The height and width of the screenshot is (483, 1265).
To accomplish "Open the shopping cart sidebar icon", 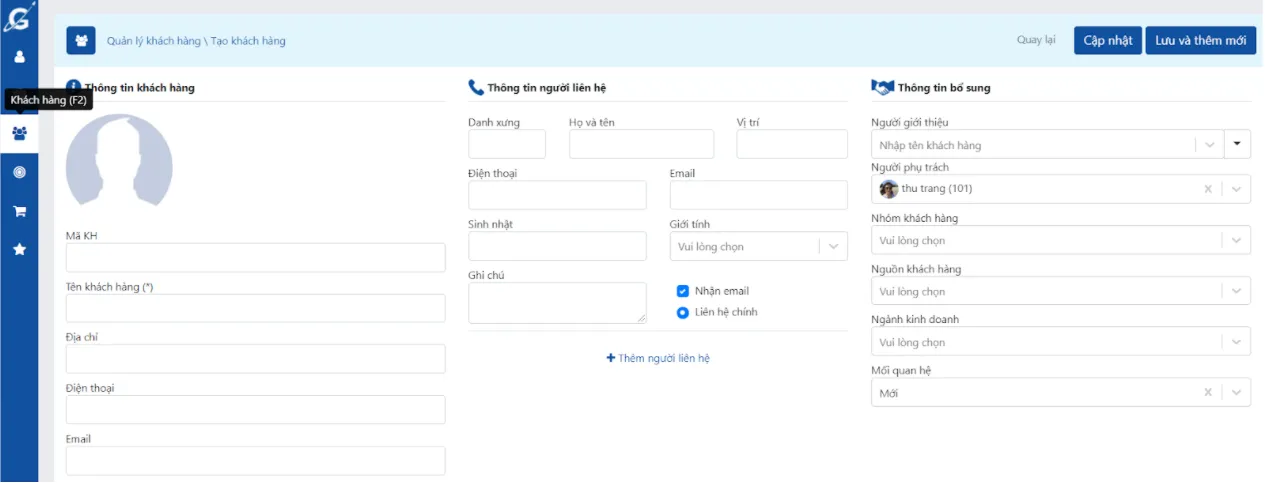I will (x=19, y=211).
